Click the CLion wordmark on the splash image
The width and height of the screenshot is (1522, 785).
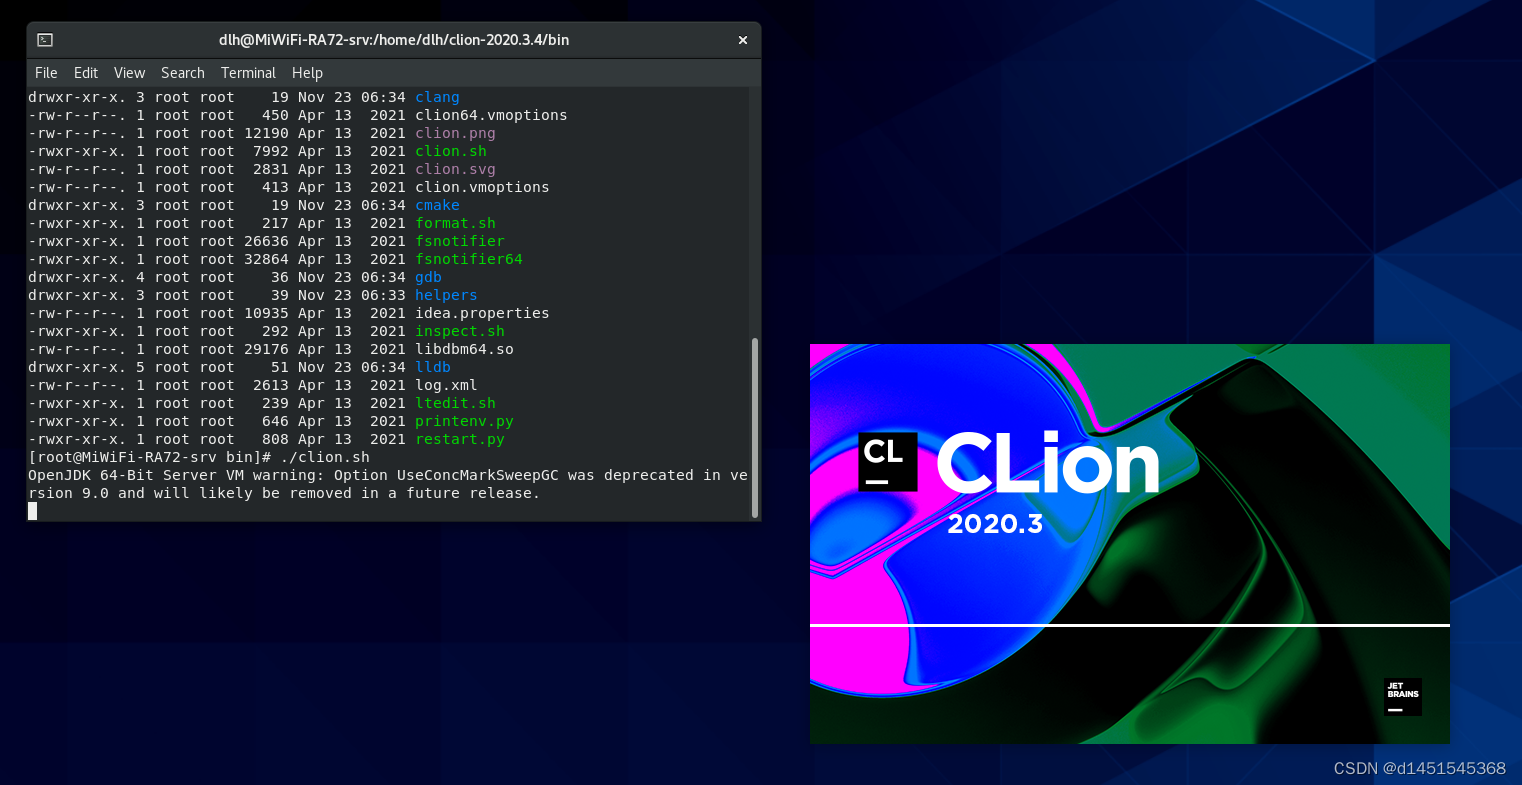coord(1047,462)
